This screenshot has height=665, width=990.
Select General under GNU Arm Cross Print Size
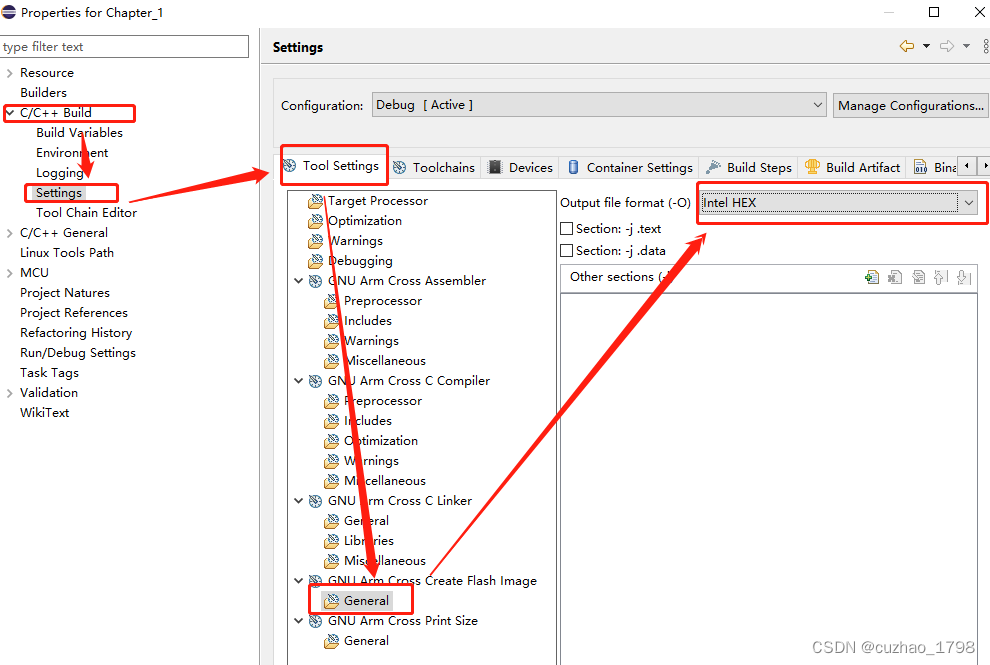coord(366,641)
